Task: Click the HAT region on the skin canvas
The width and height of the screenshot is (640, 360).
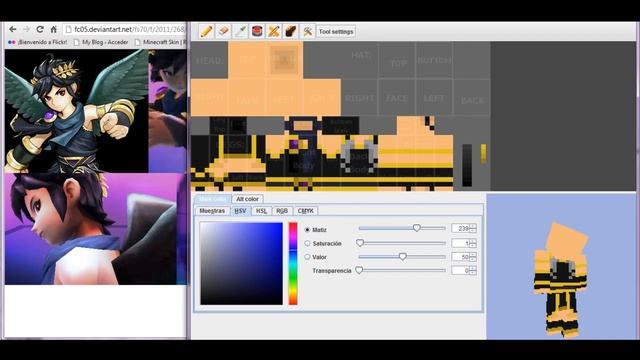Action: pos(361,56)
